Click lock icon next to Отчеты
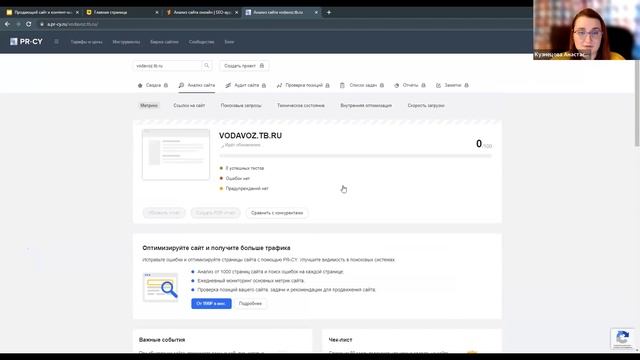640x360 pixels. pyautogui.click(x=423, y=85)
